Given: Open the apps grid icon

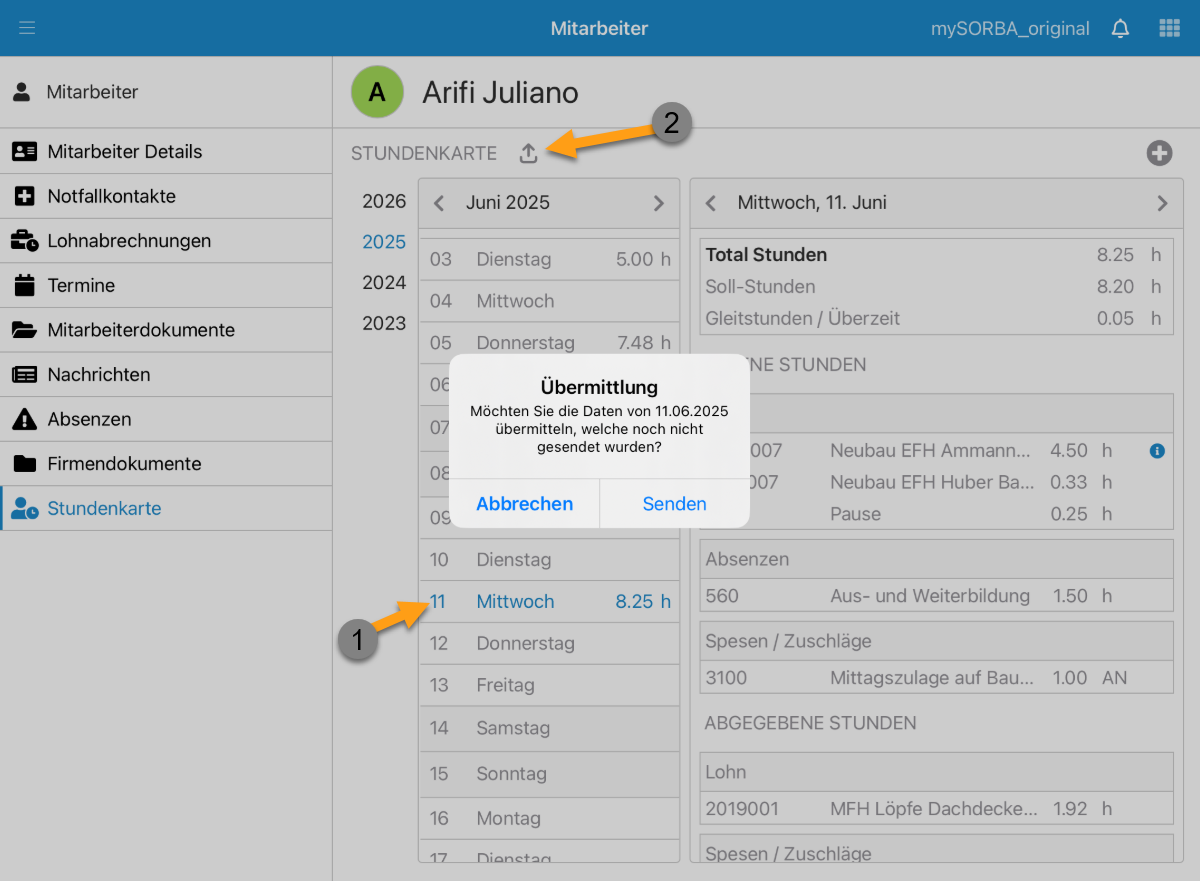Looking at the screenshot, I should click(x=1169, y=28).
